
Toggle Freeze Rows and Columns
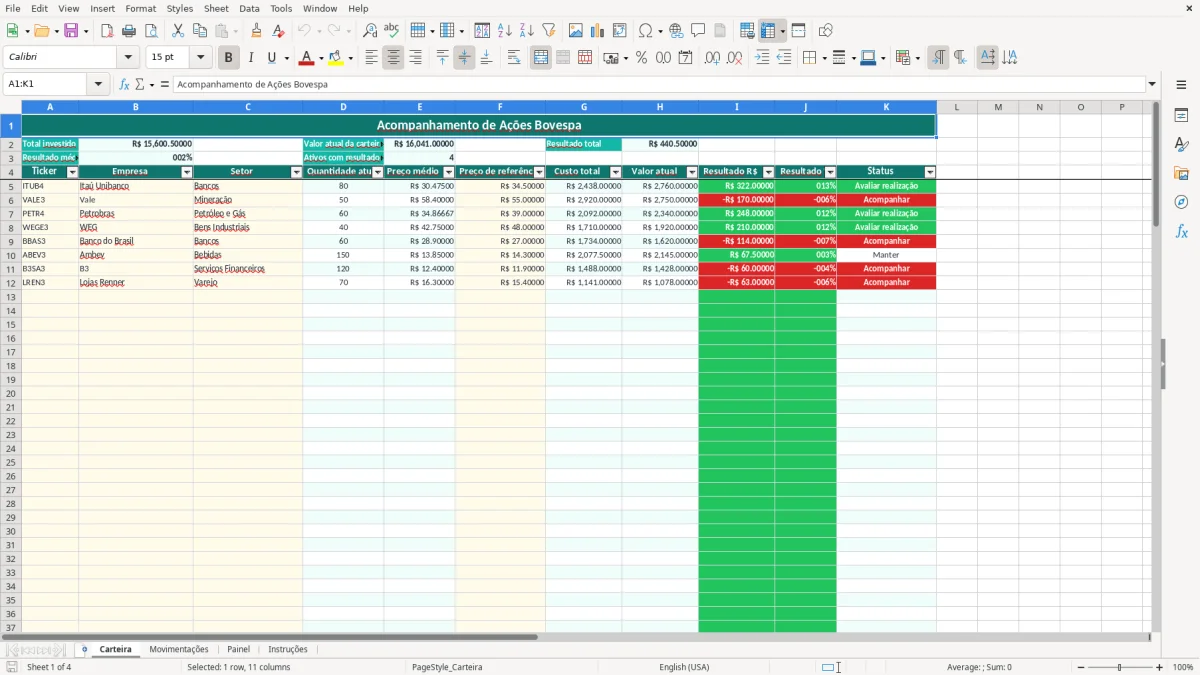(768, 31)
